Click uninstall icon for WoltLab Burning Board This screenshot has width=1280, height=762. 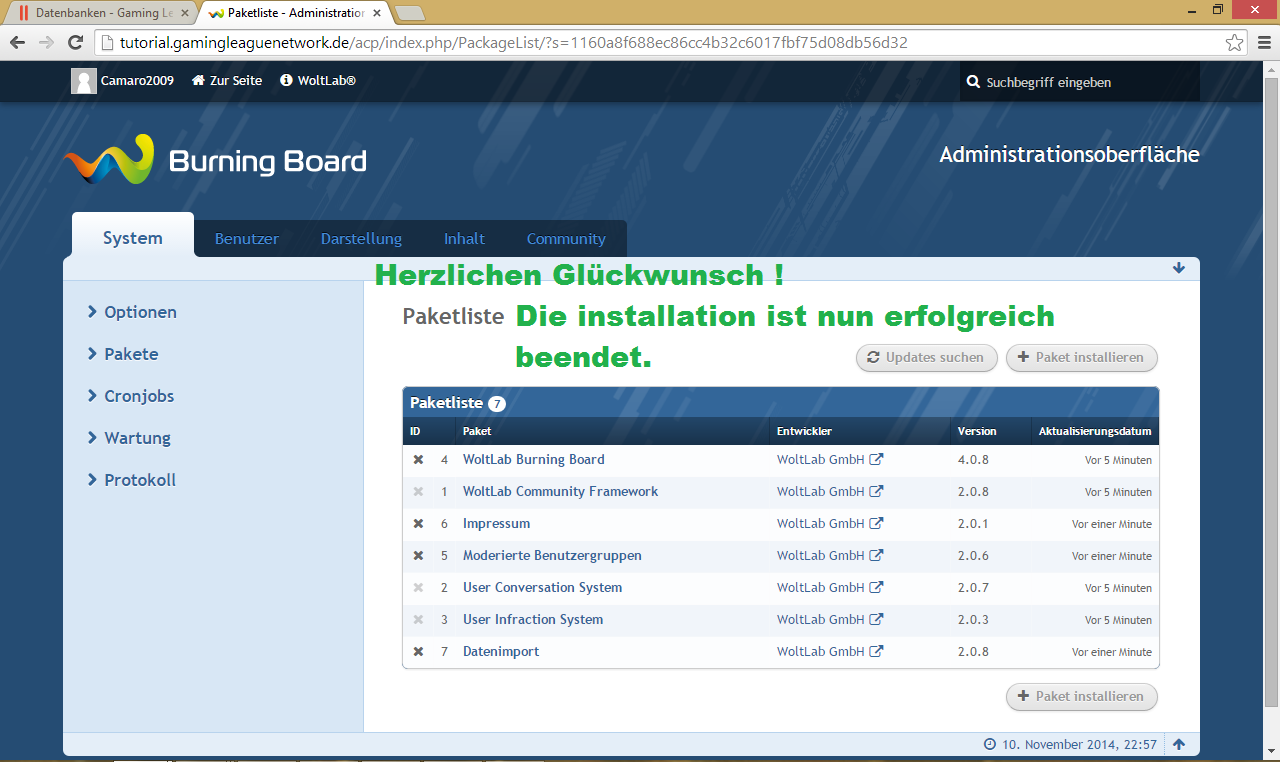click(x=418, y=460)
